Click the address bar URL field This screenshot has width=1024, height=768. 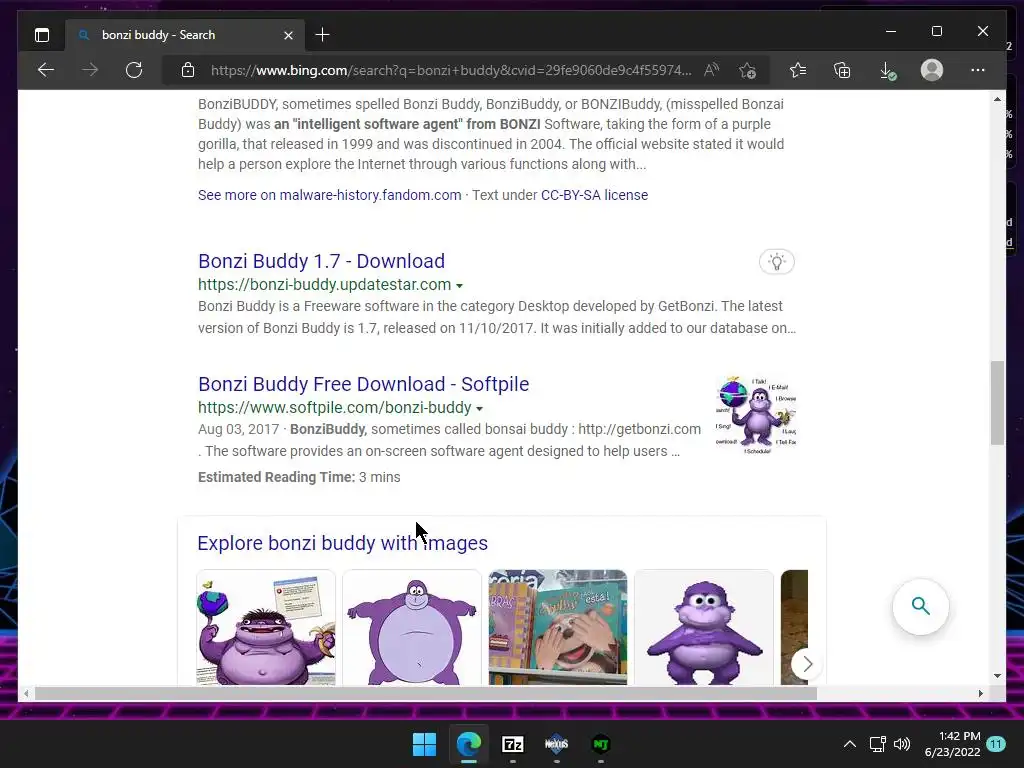point(451,70)
